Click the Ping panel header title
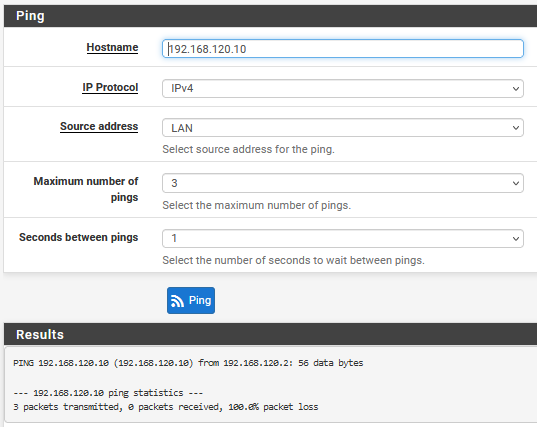 (x=30, y=16)
